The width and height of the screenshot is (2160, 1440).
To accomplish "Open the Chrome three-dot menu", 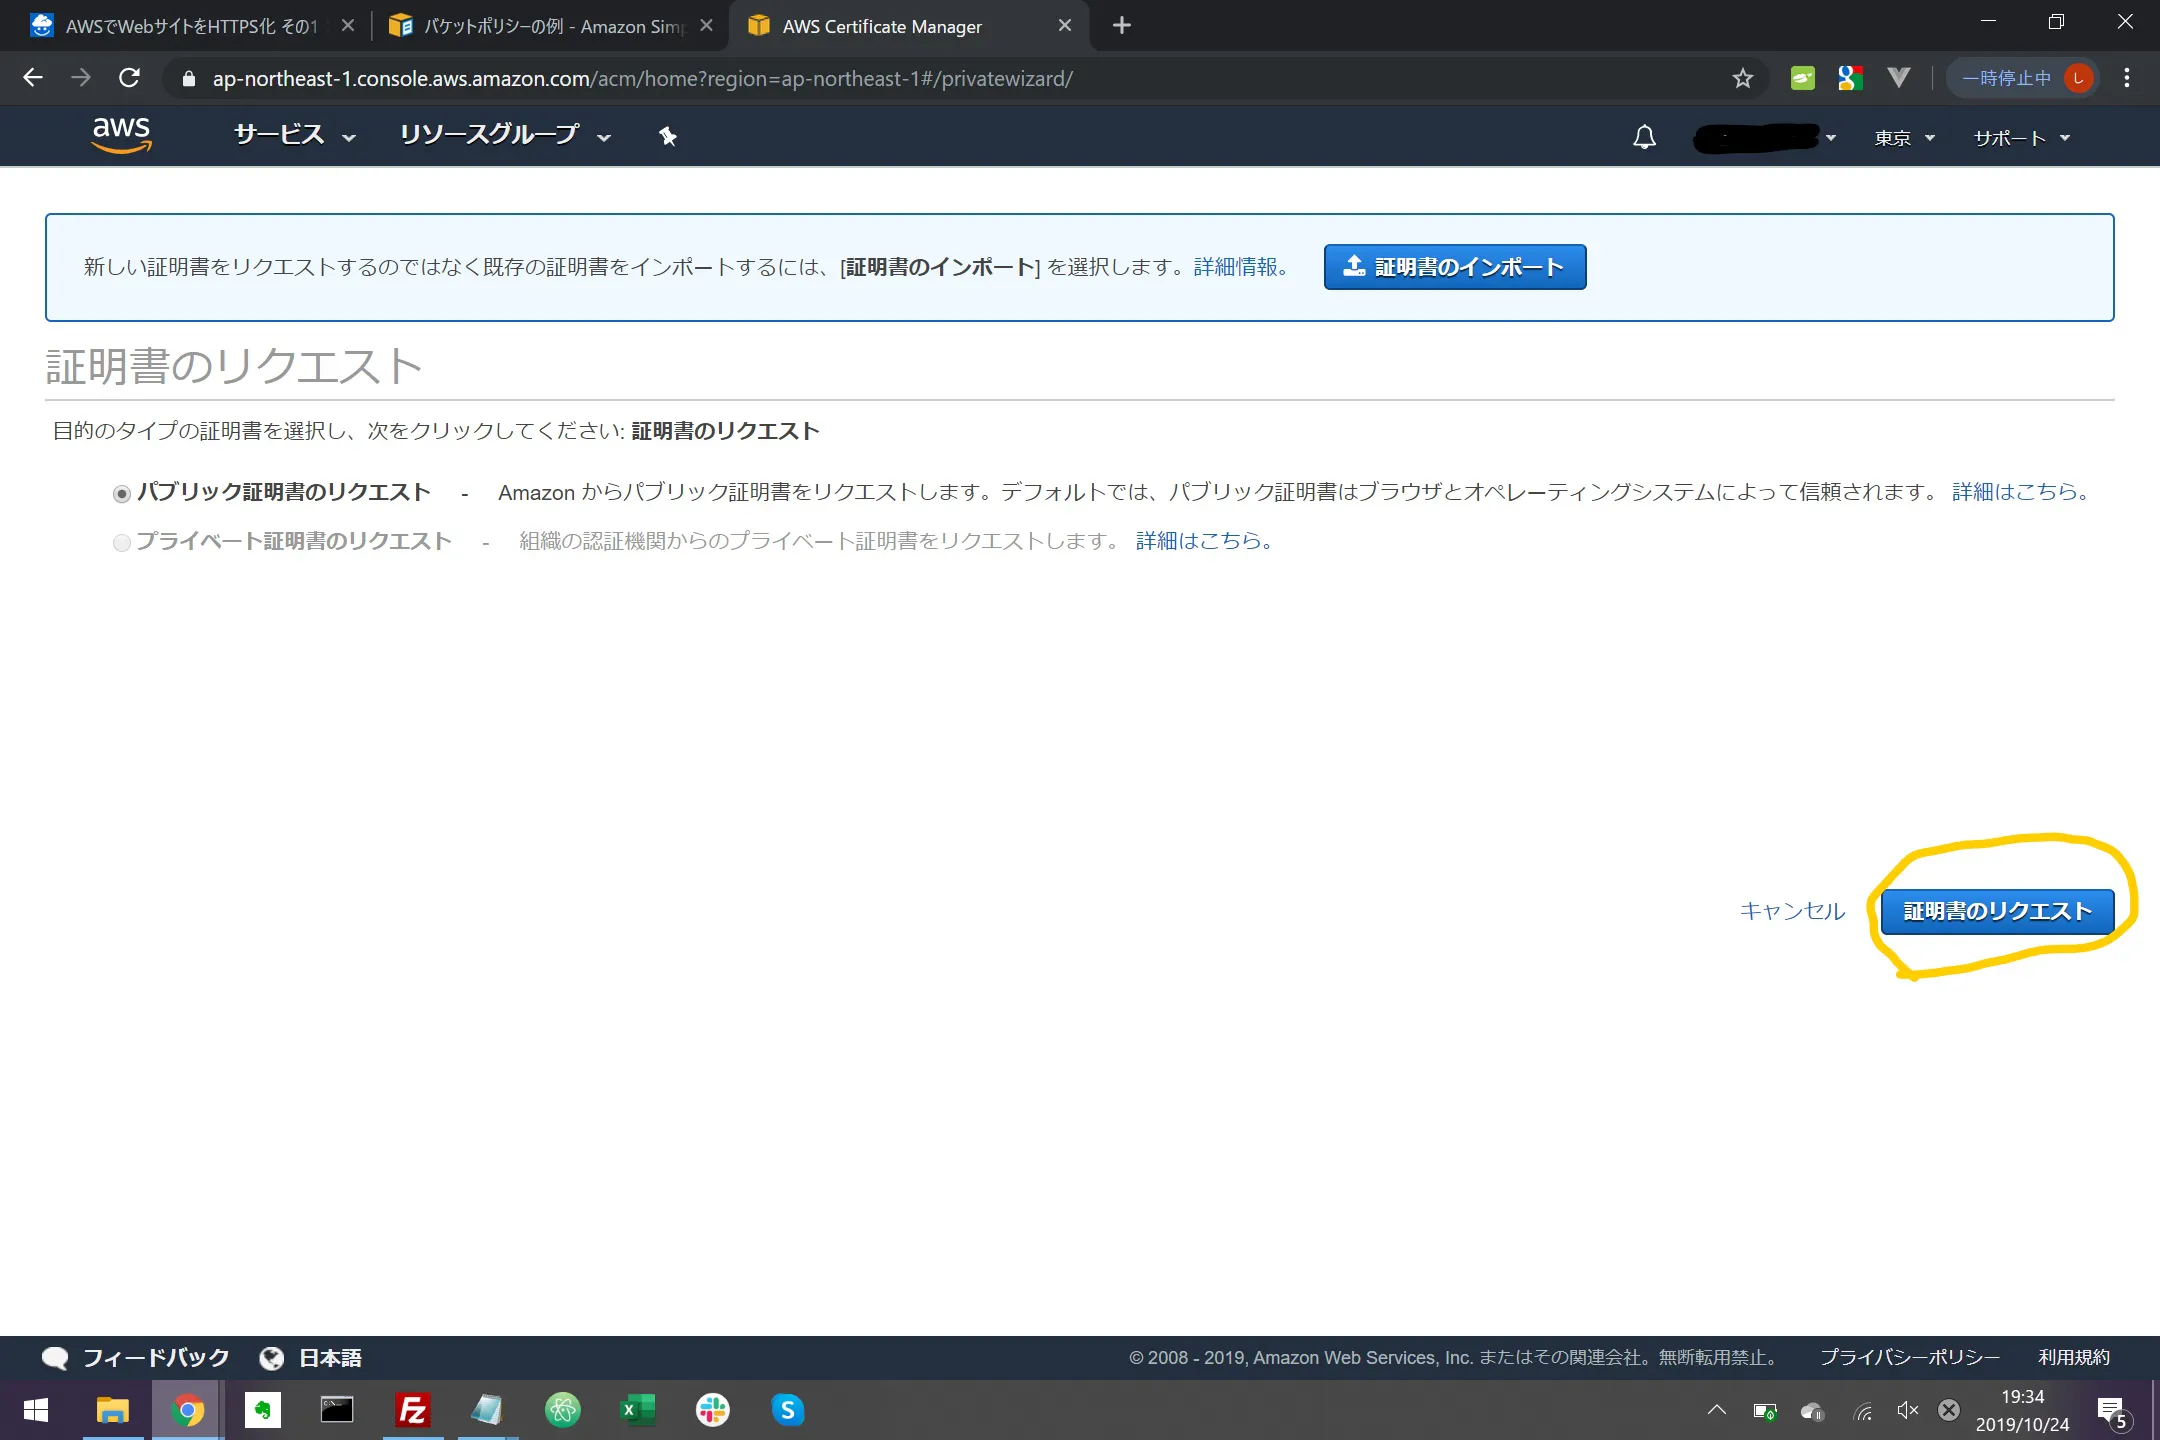I will coord(2127,78).
